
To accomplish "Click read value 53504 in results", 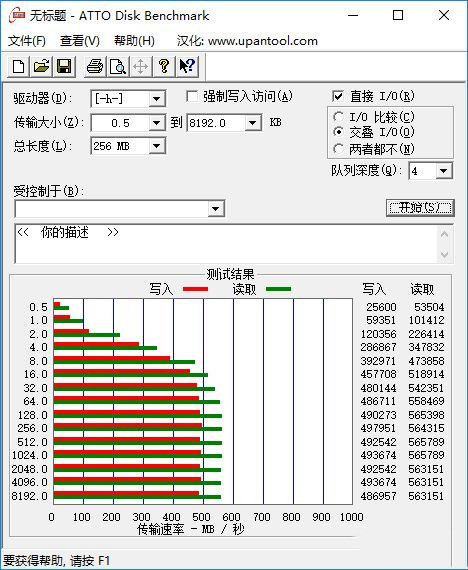I will [x=429, y=307].
